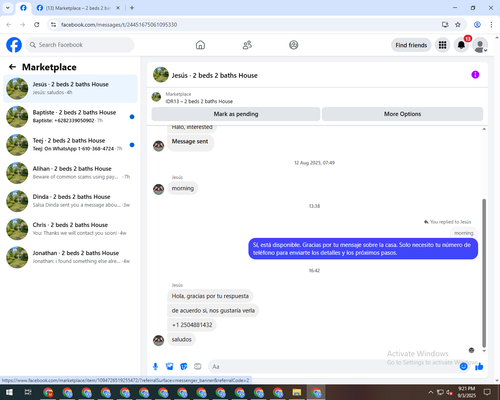Click the unread dot on Baptiste chat

point(132,117)
